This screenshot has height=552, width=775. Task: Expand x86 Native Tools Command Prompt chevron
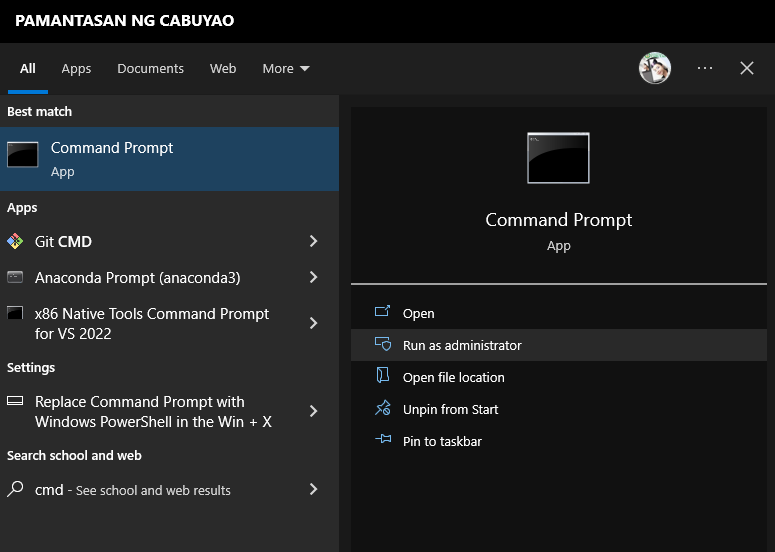pyautogui.click(x=313, y=323)
